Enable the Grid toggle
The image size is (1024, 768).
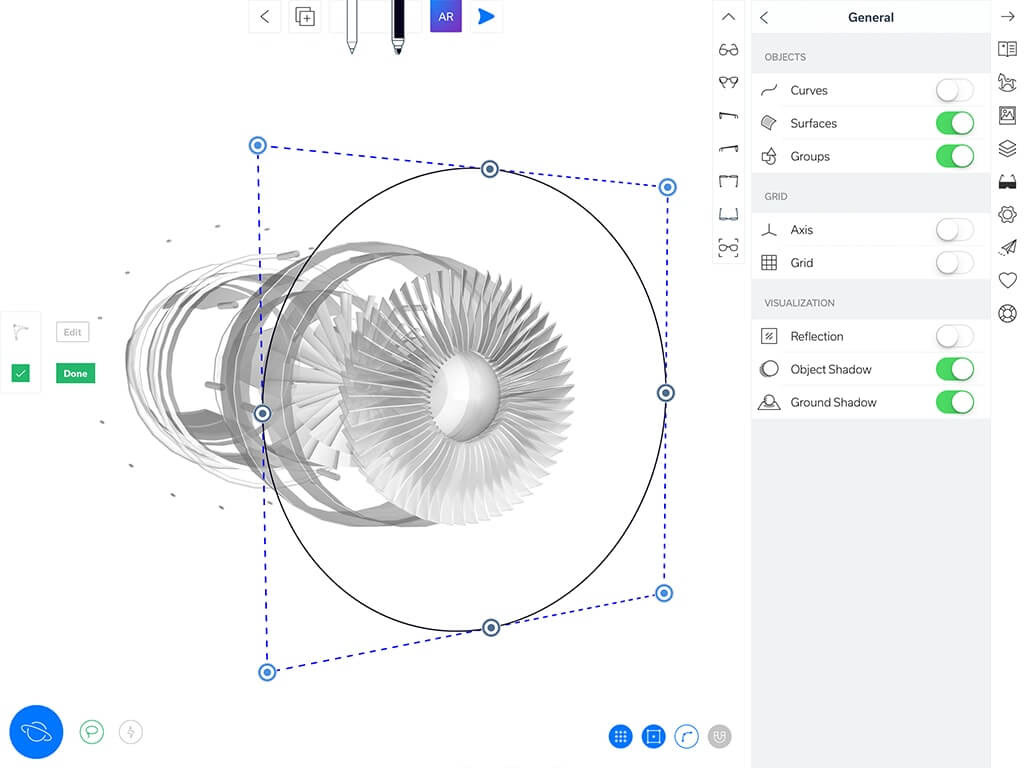click(954, 263)
